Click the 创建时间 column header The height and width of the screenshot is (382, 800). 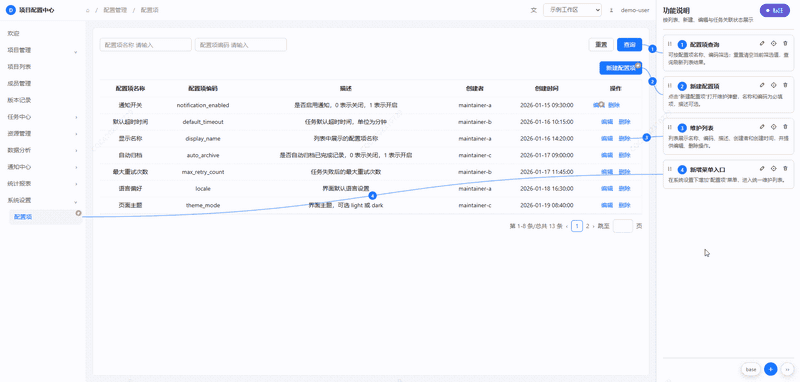pyautogui.click(x=546, y=88)
